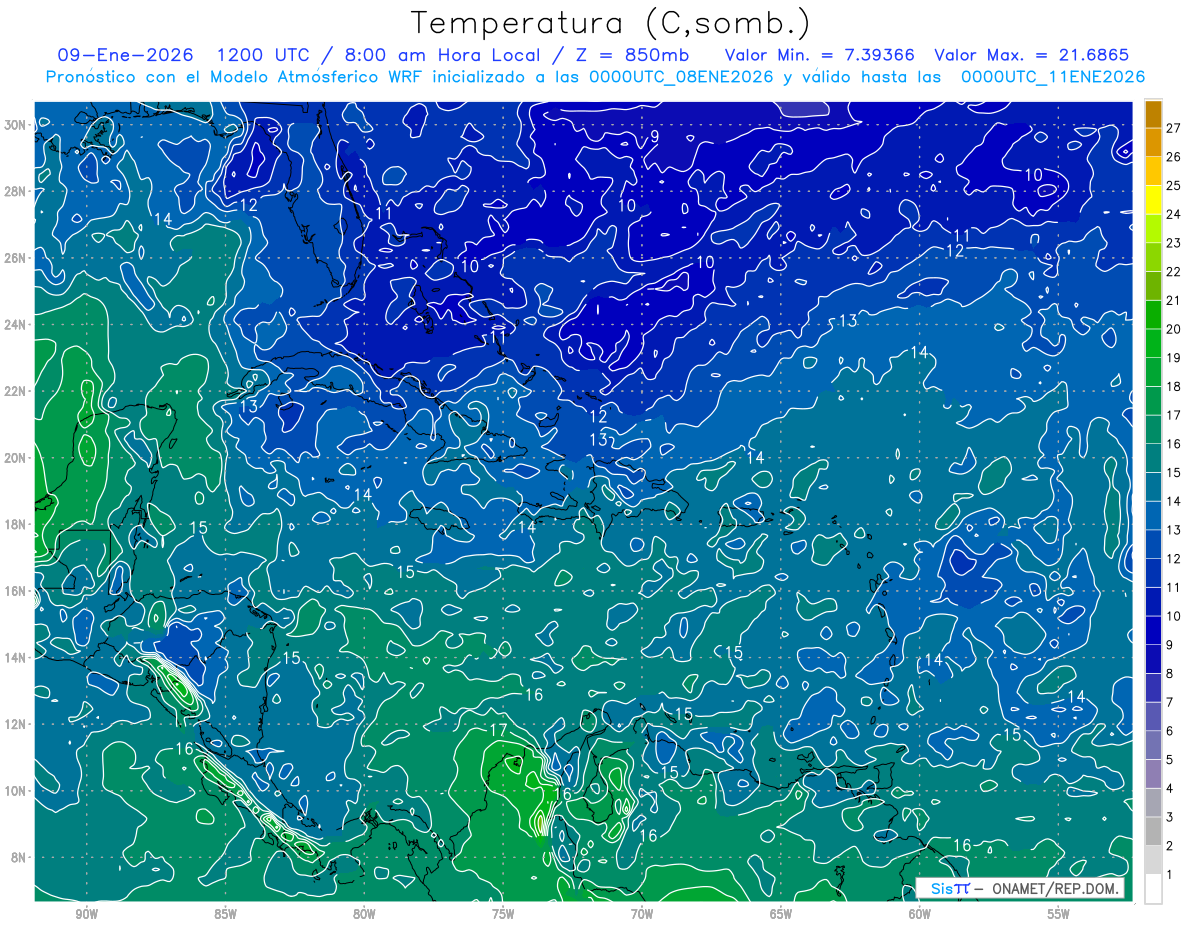
Task: Click the "16N" latitude axis label
Action: pos(14,591)
